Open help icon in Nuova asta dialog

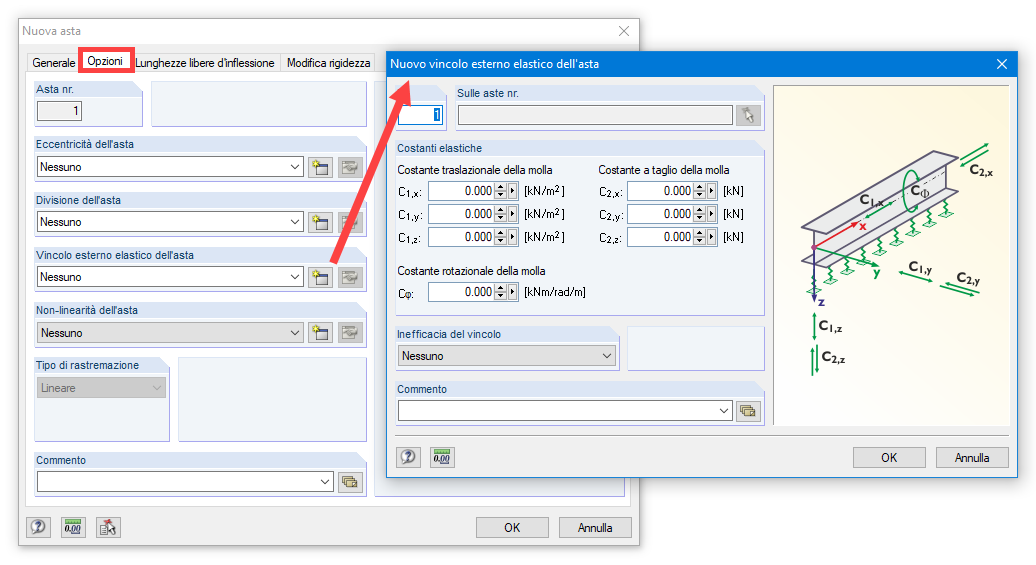tap(38, 527)
